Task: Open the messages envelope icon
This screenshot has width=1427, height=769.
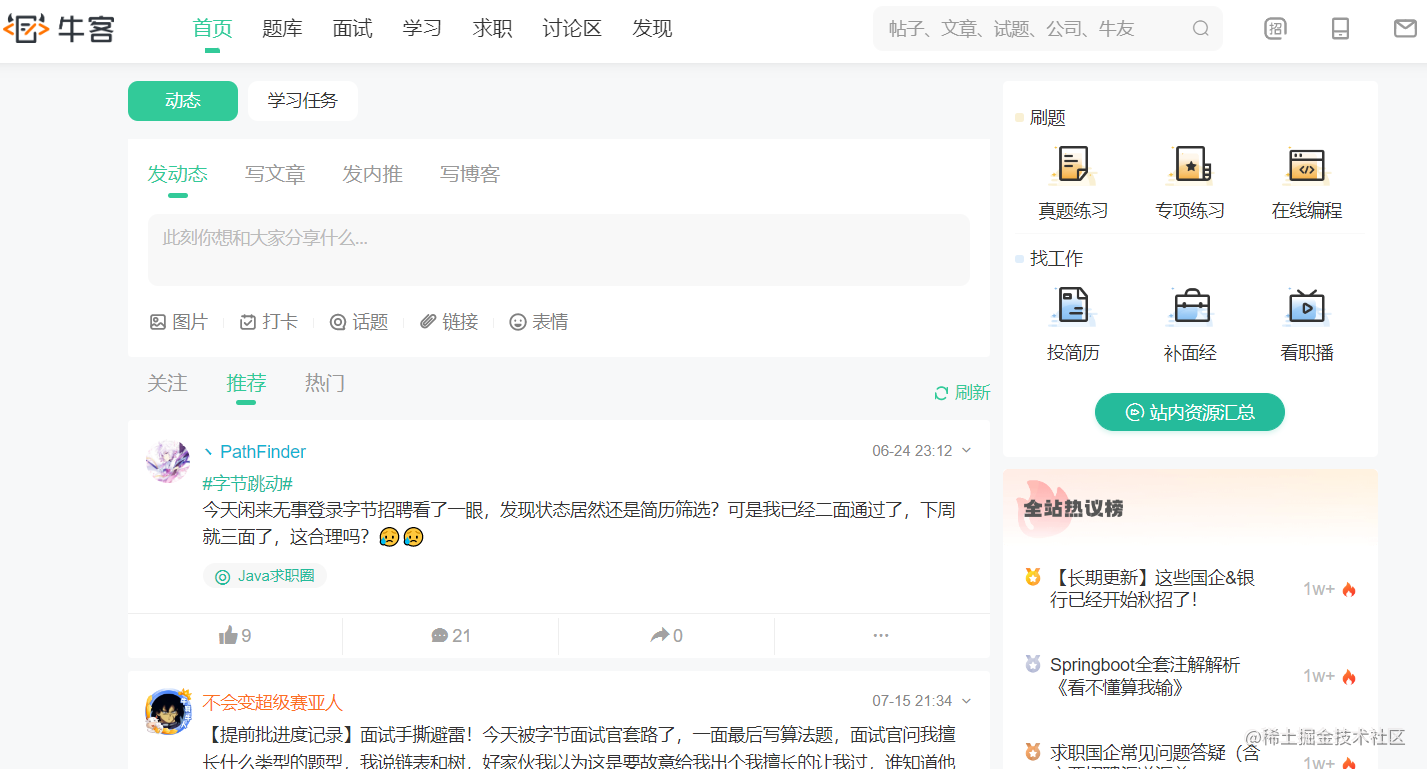Action: (x=1405, y=29)
